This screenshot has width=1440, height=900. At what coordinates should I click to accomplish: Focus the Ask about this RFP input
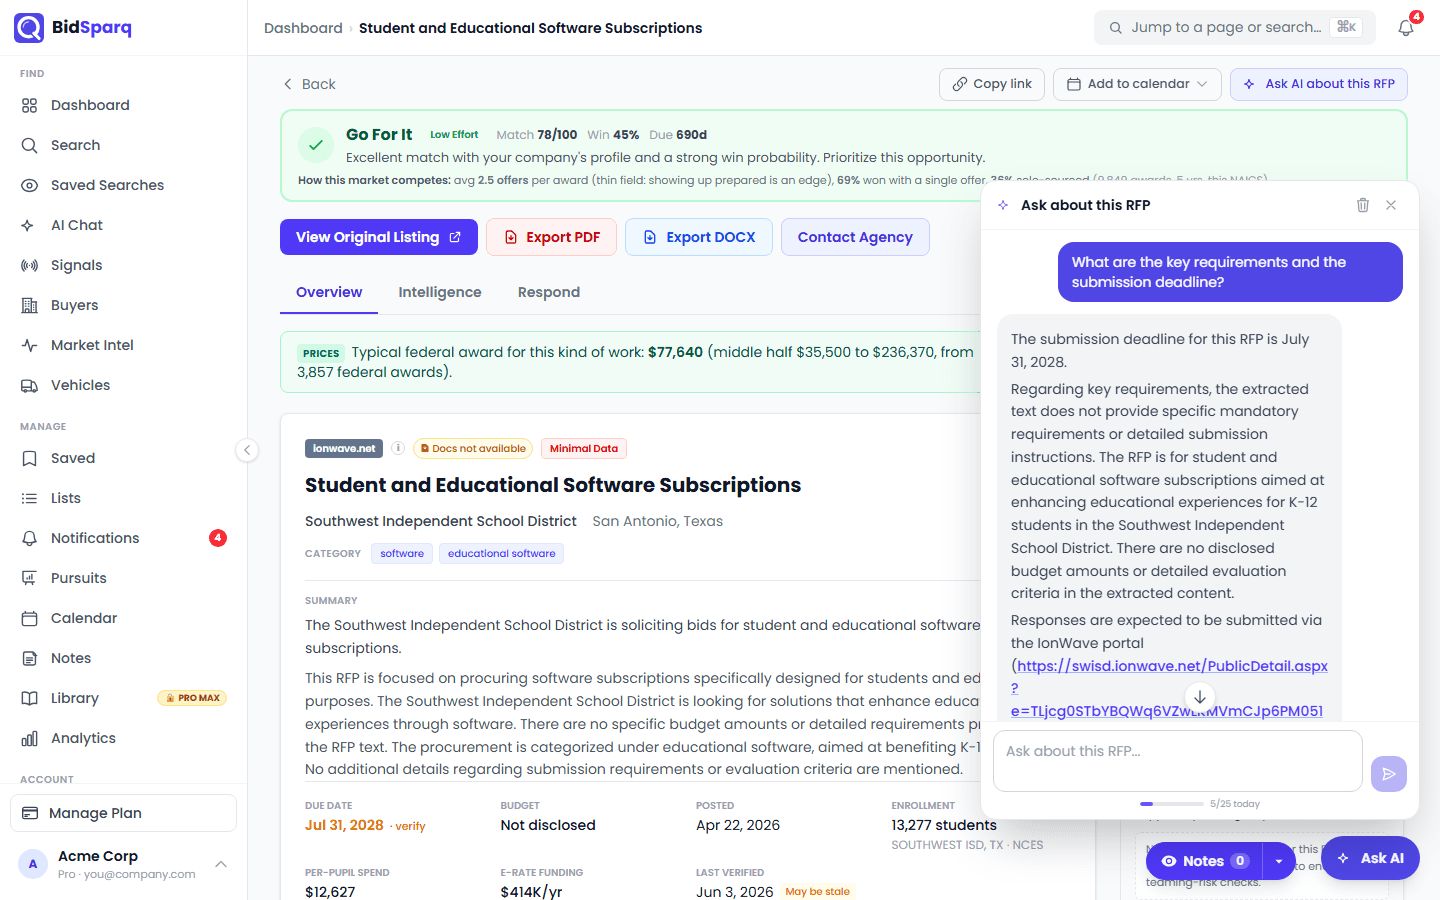(1178, 761)
